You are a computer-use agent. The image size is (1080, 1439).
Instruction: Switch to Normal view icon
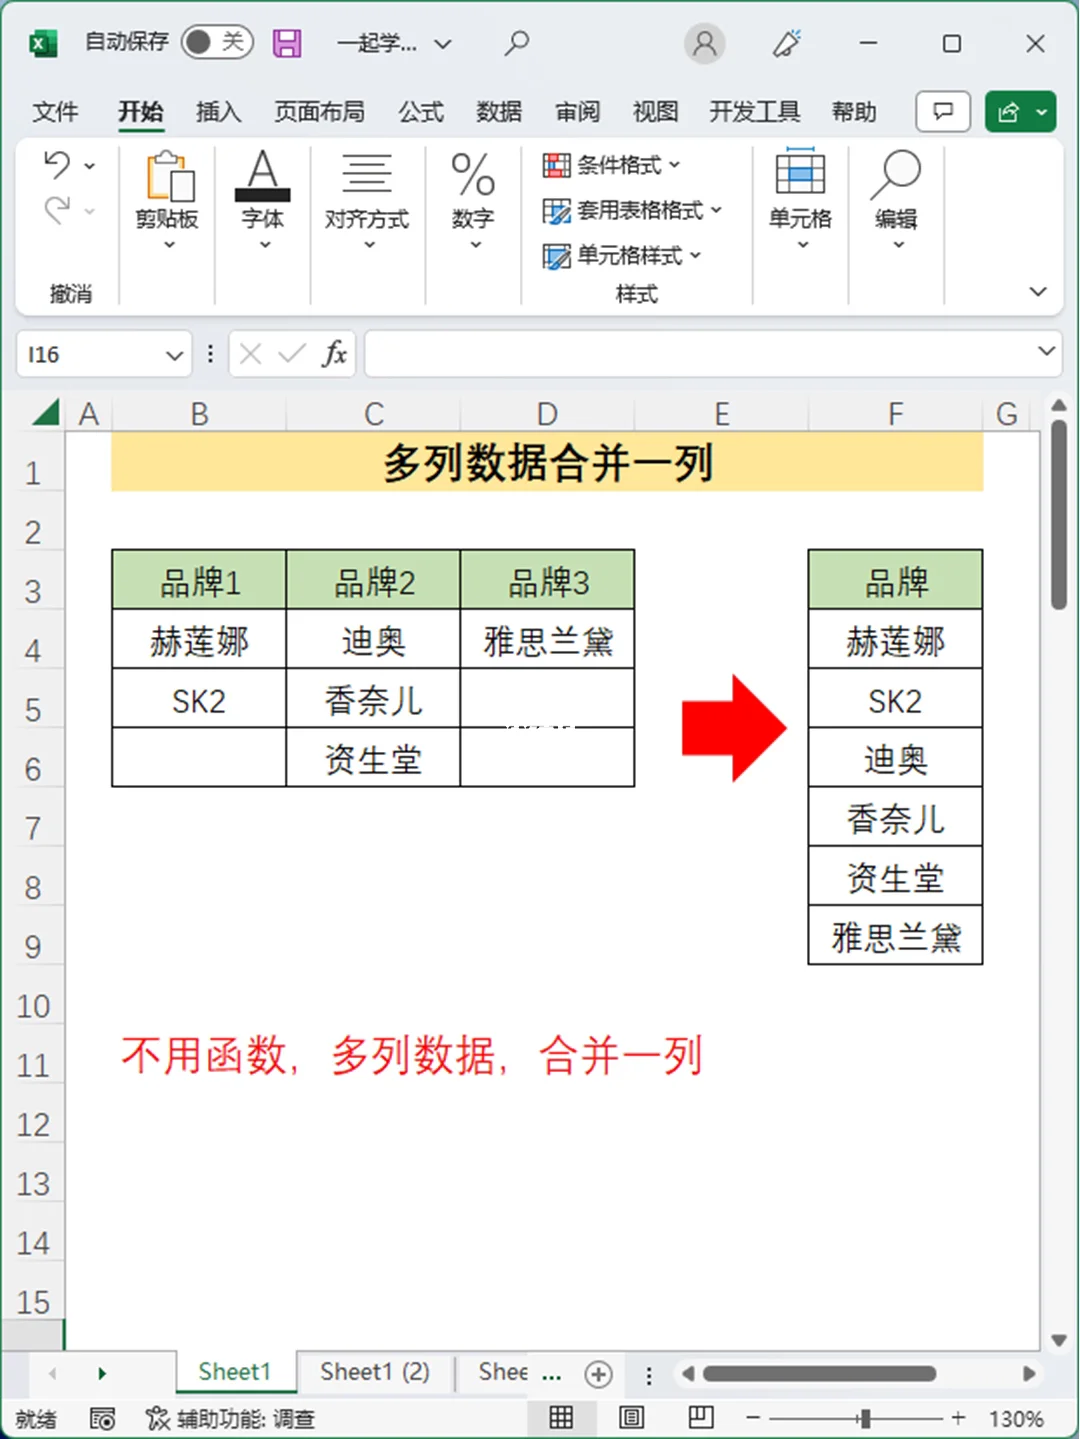pyautogui.click(x=561, y=1417)
